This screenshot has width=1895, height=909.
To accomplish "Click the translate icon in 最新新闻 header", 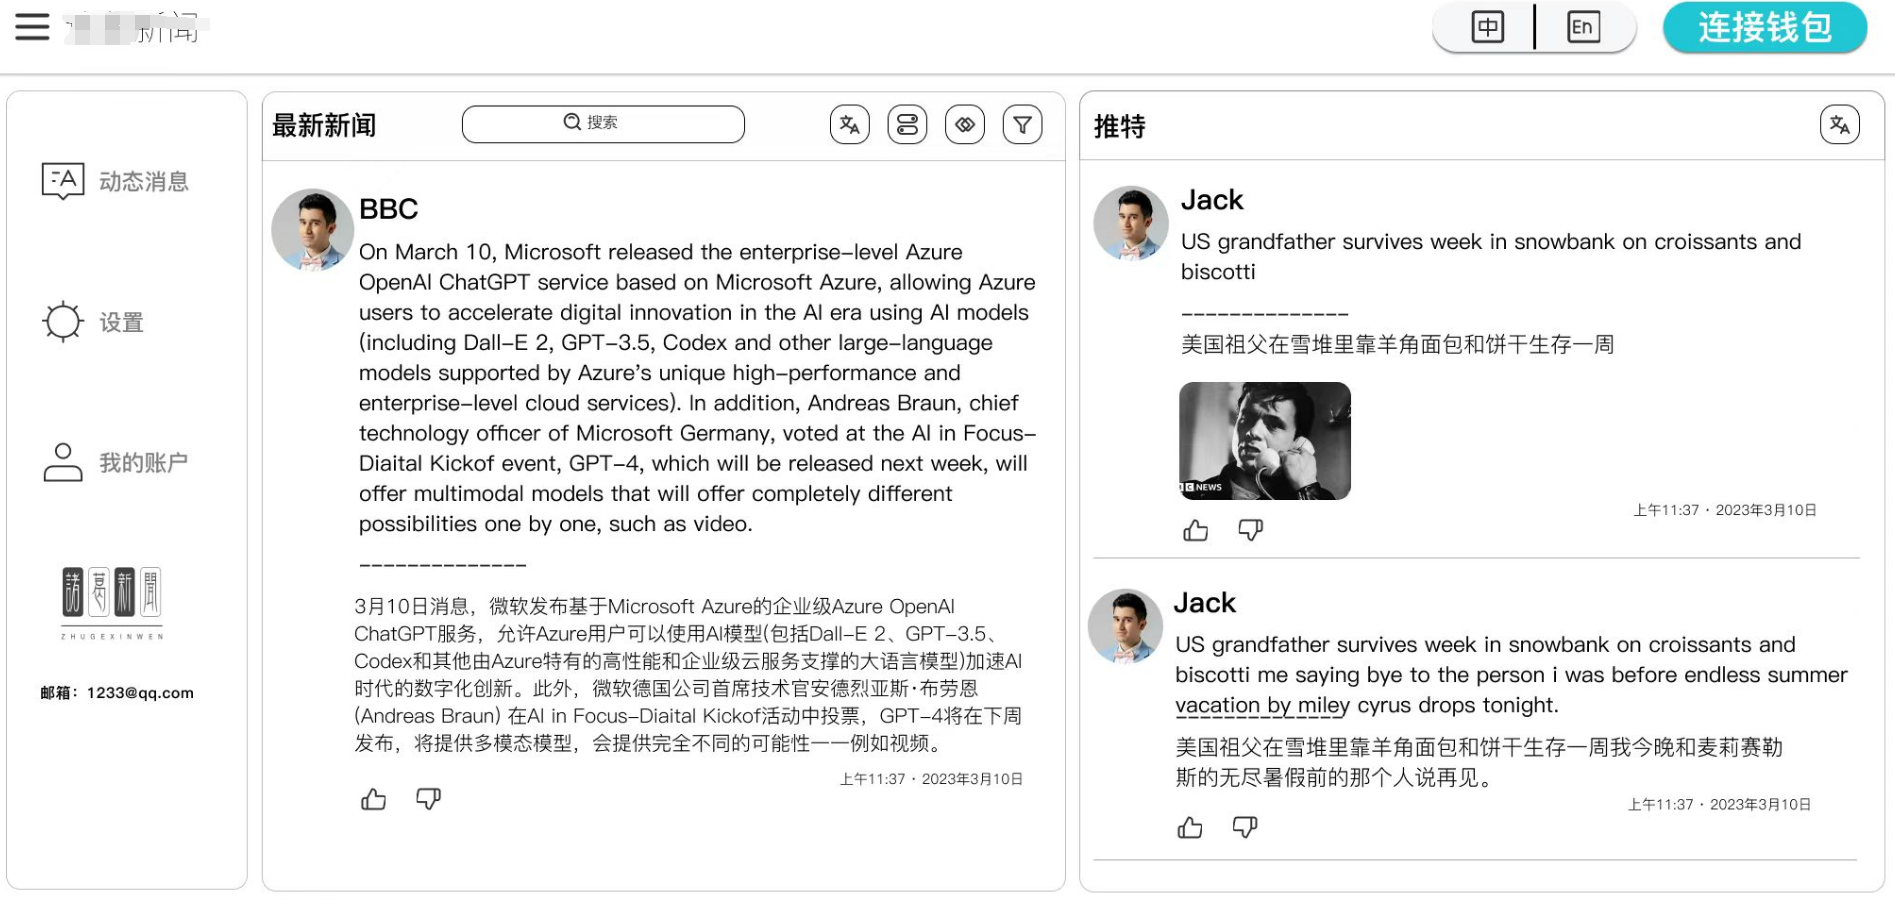I will 850,125.
